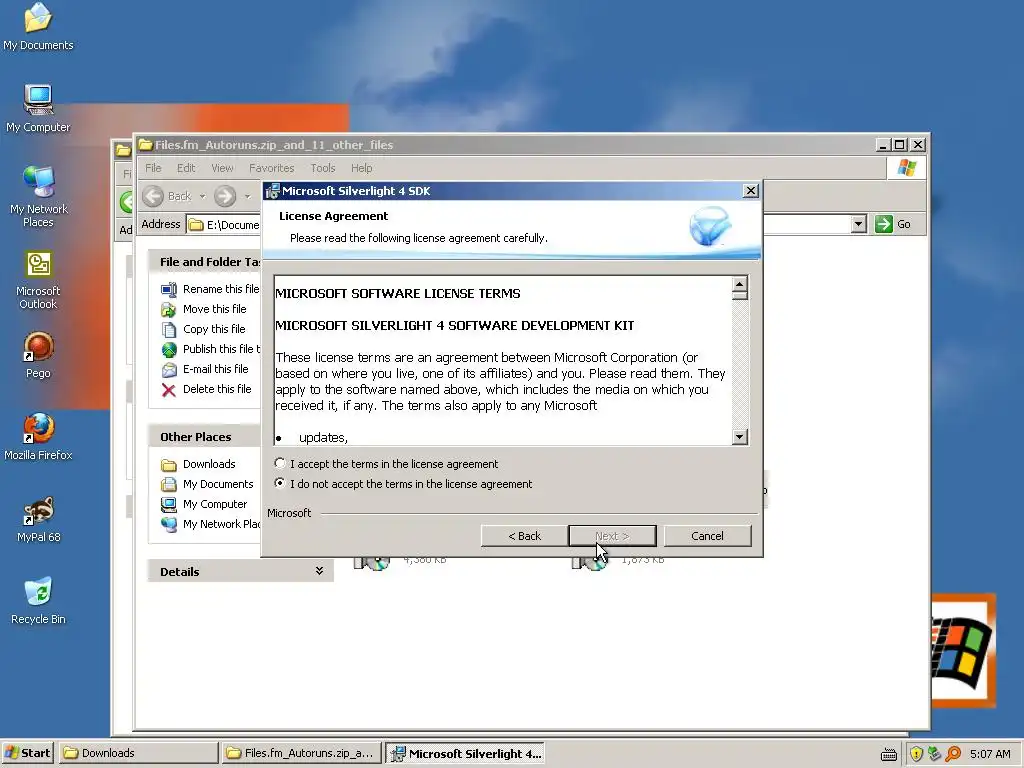Click the My Network Places icon in Other Places
1024x768 pixels.
coord(168,524)
